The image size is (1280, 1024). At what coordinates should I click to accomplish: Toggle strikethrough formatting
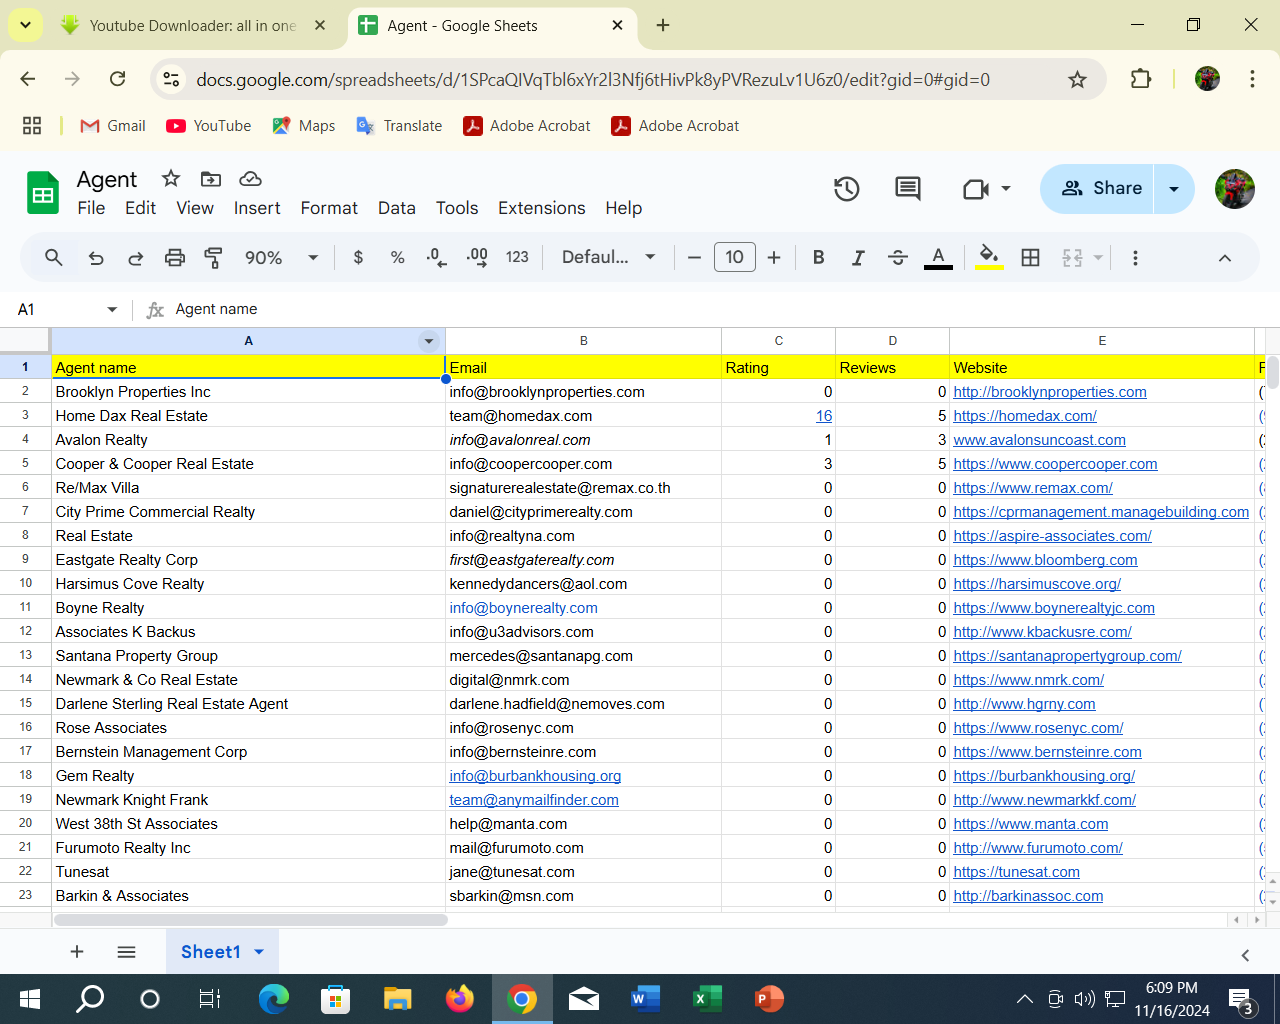(x=897, y=258)
